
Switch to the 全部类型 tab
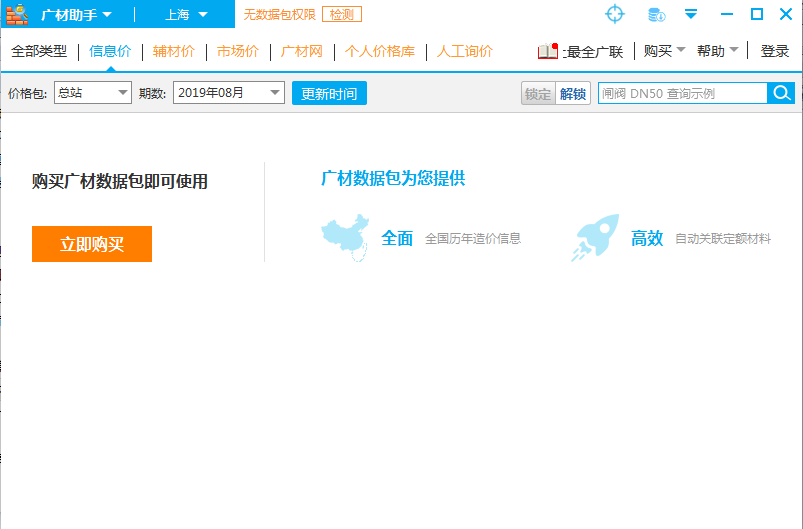pos(39,51)
